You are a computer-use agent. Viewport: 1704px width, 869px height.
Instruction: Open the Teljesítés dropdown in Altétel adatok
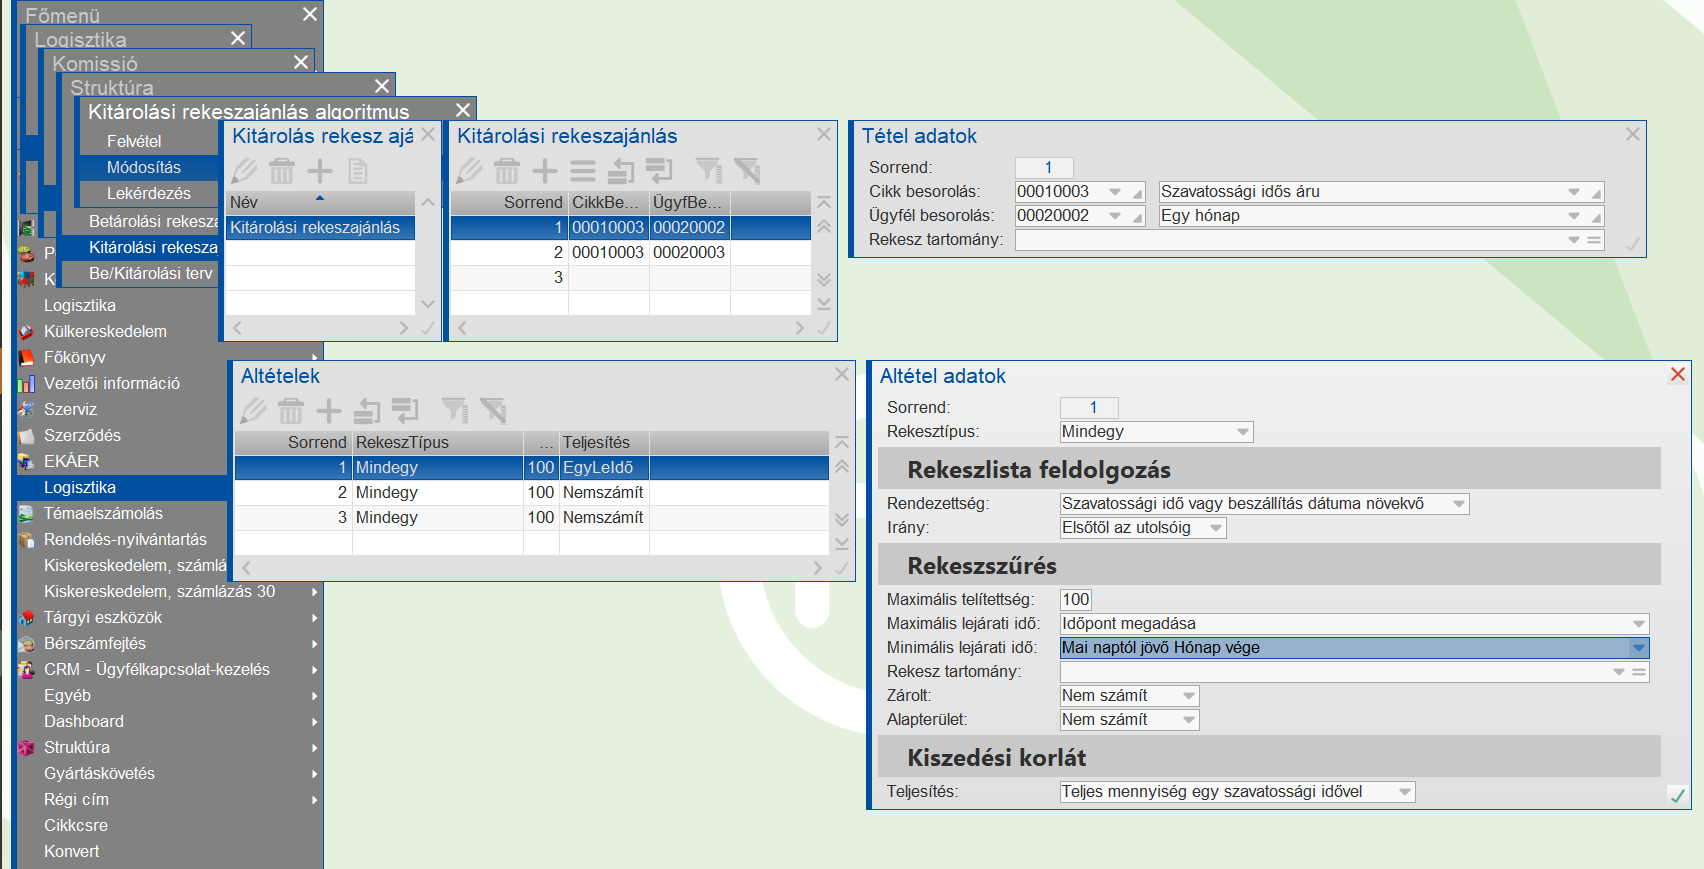point(1405,792)
